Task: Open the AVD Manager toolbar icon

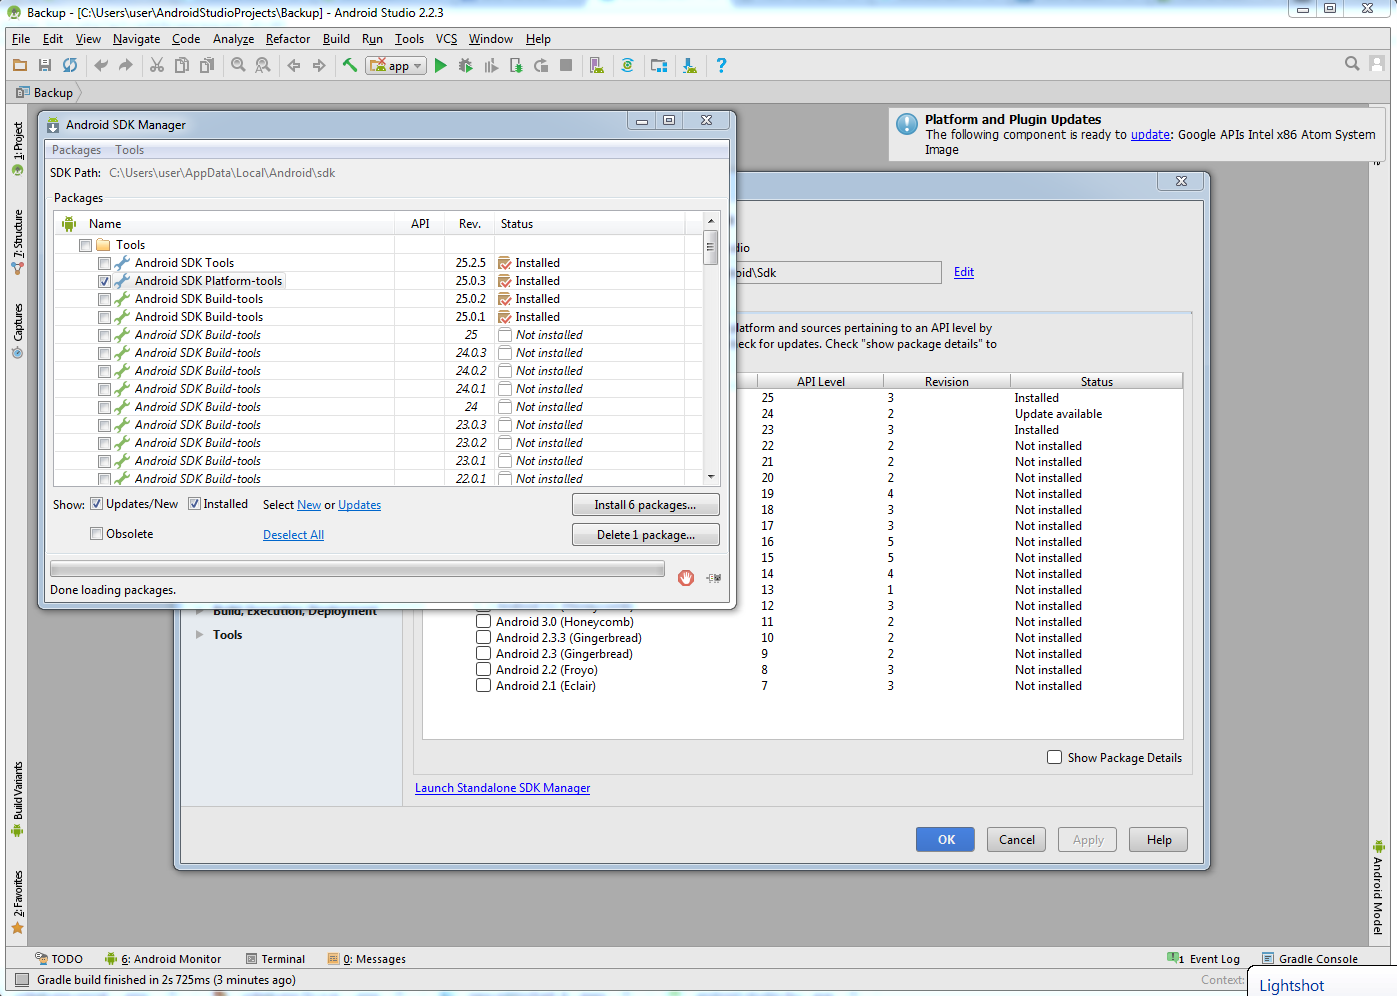Action: click(x=596, y=66)
